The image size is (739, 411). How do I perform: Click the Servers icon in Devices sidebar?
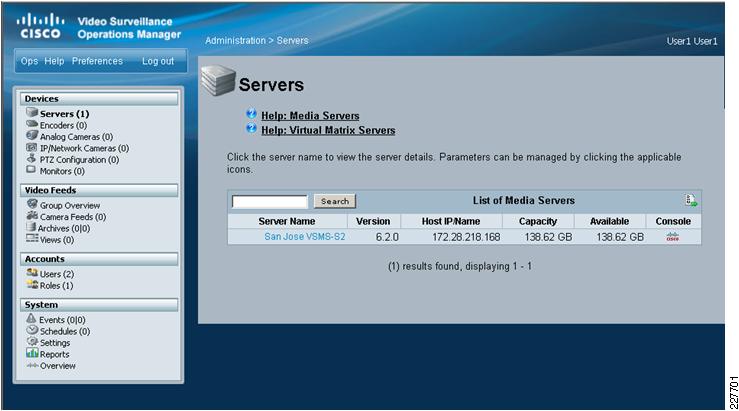pos(32,113)
